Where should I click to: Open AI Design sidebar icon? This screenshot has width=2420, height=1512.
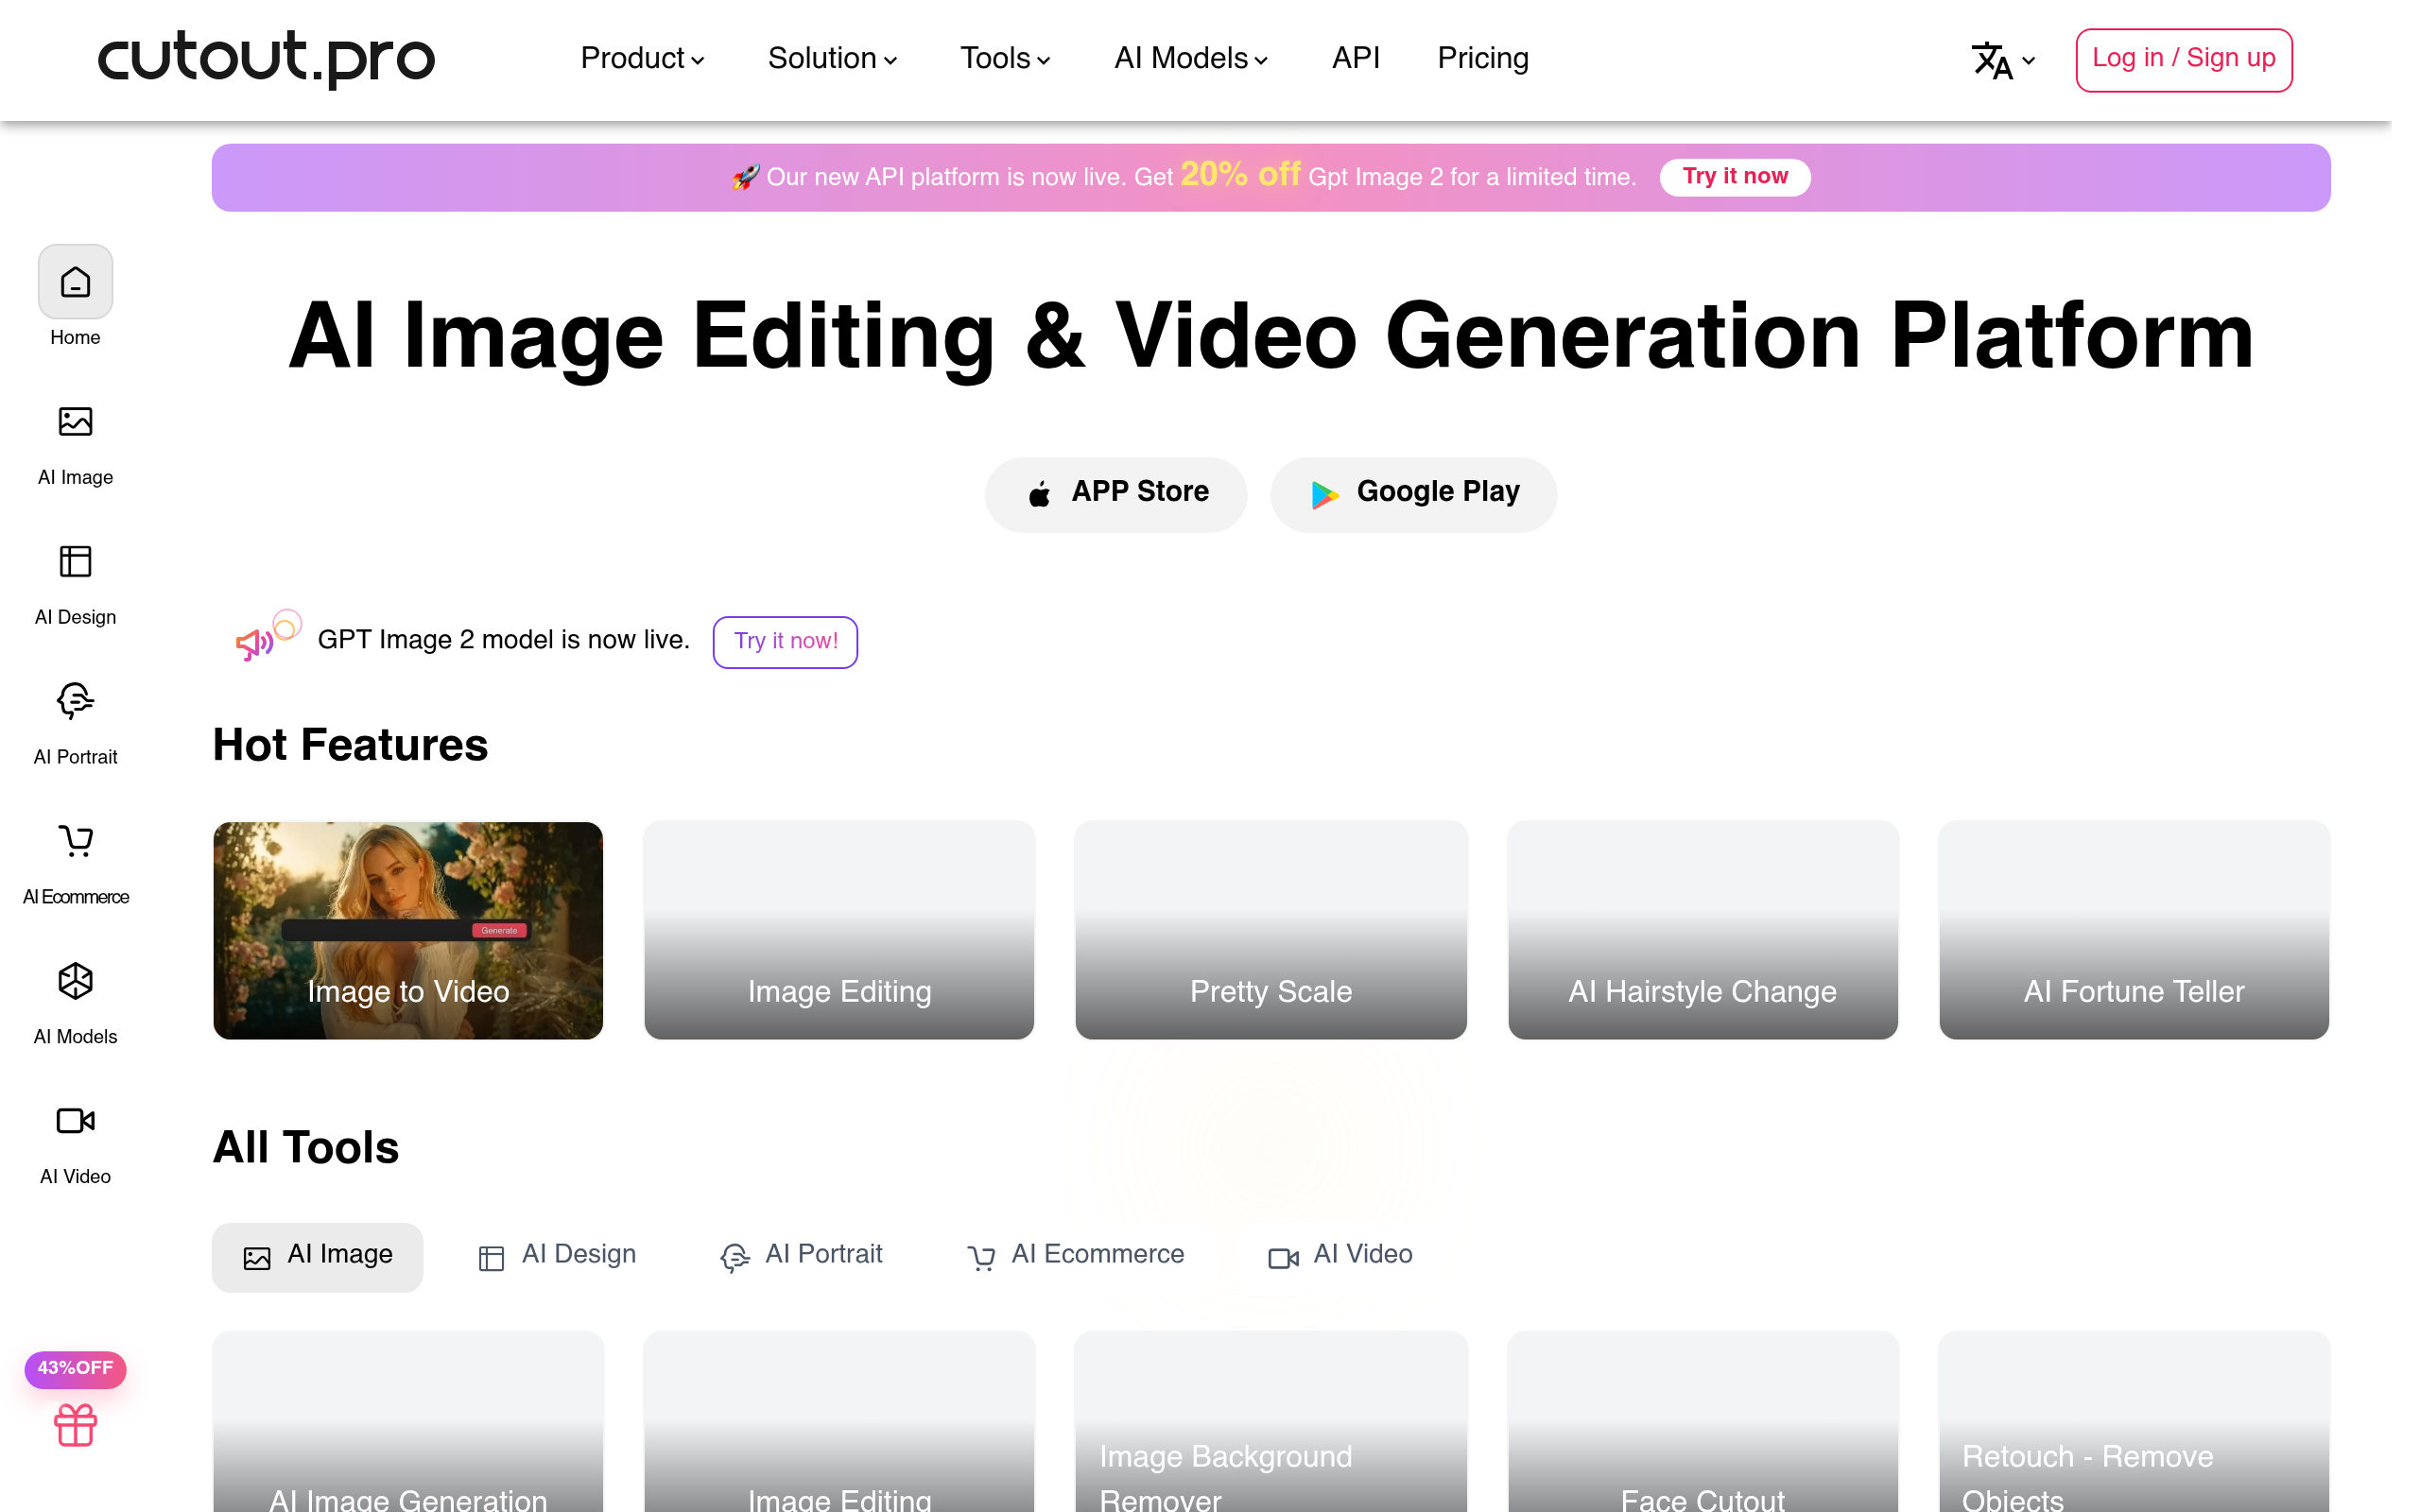(75, 562)
